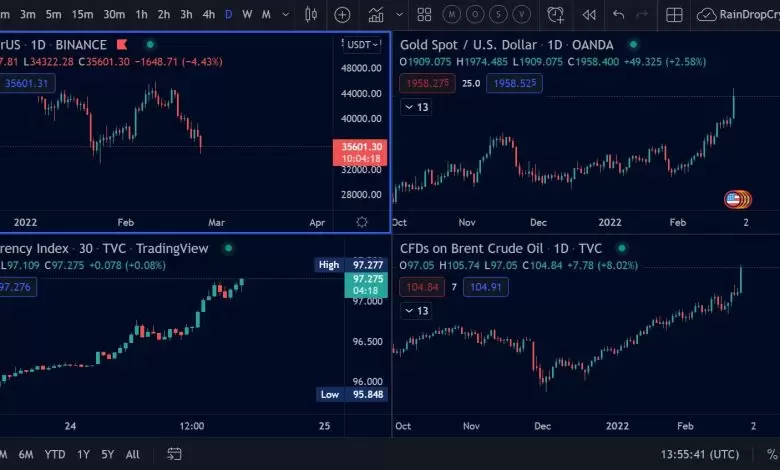Image resolution: width=780 pixels, height=470 pixels.
Task: Undo the last chart action
Action: 618,15
